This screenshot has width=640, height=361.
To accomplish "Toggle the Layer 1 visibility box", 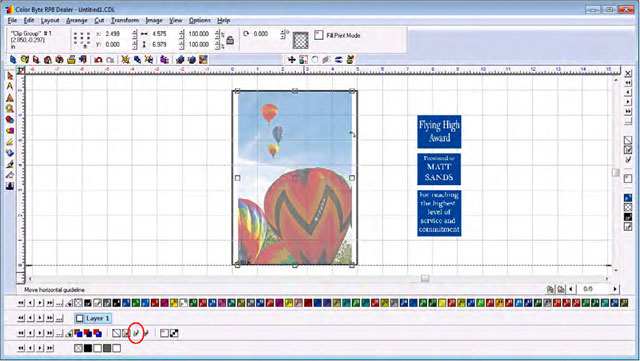I will pyautogui.click(x=80, y=318).
